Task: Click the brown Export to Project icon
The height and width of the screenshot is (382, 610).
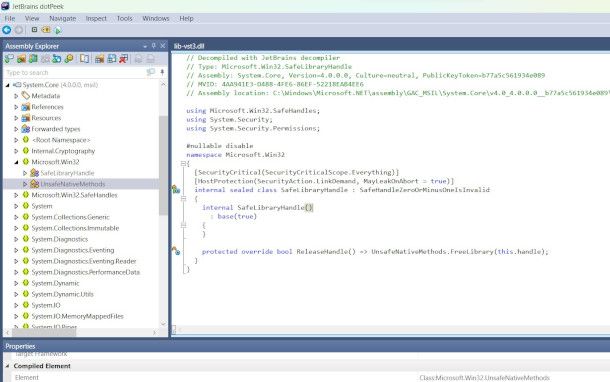Action: (100, 59)
